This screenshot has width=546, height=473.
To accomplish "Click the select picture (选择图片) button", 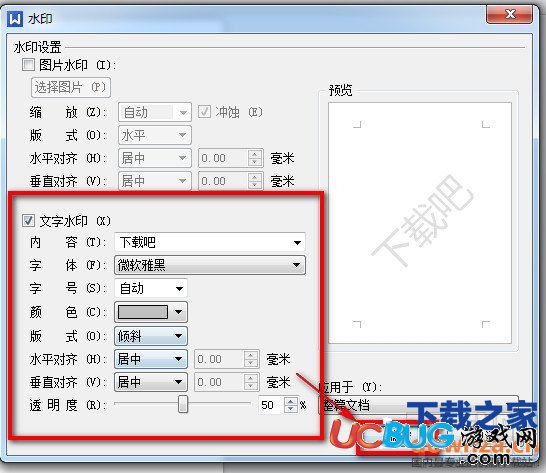I will click(71, 87).
